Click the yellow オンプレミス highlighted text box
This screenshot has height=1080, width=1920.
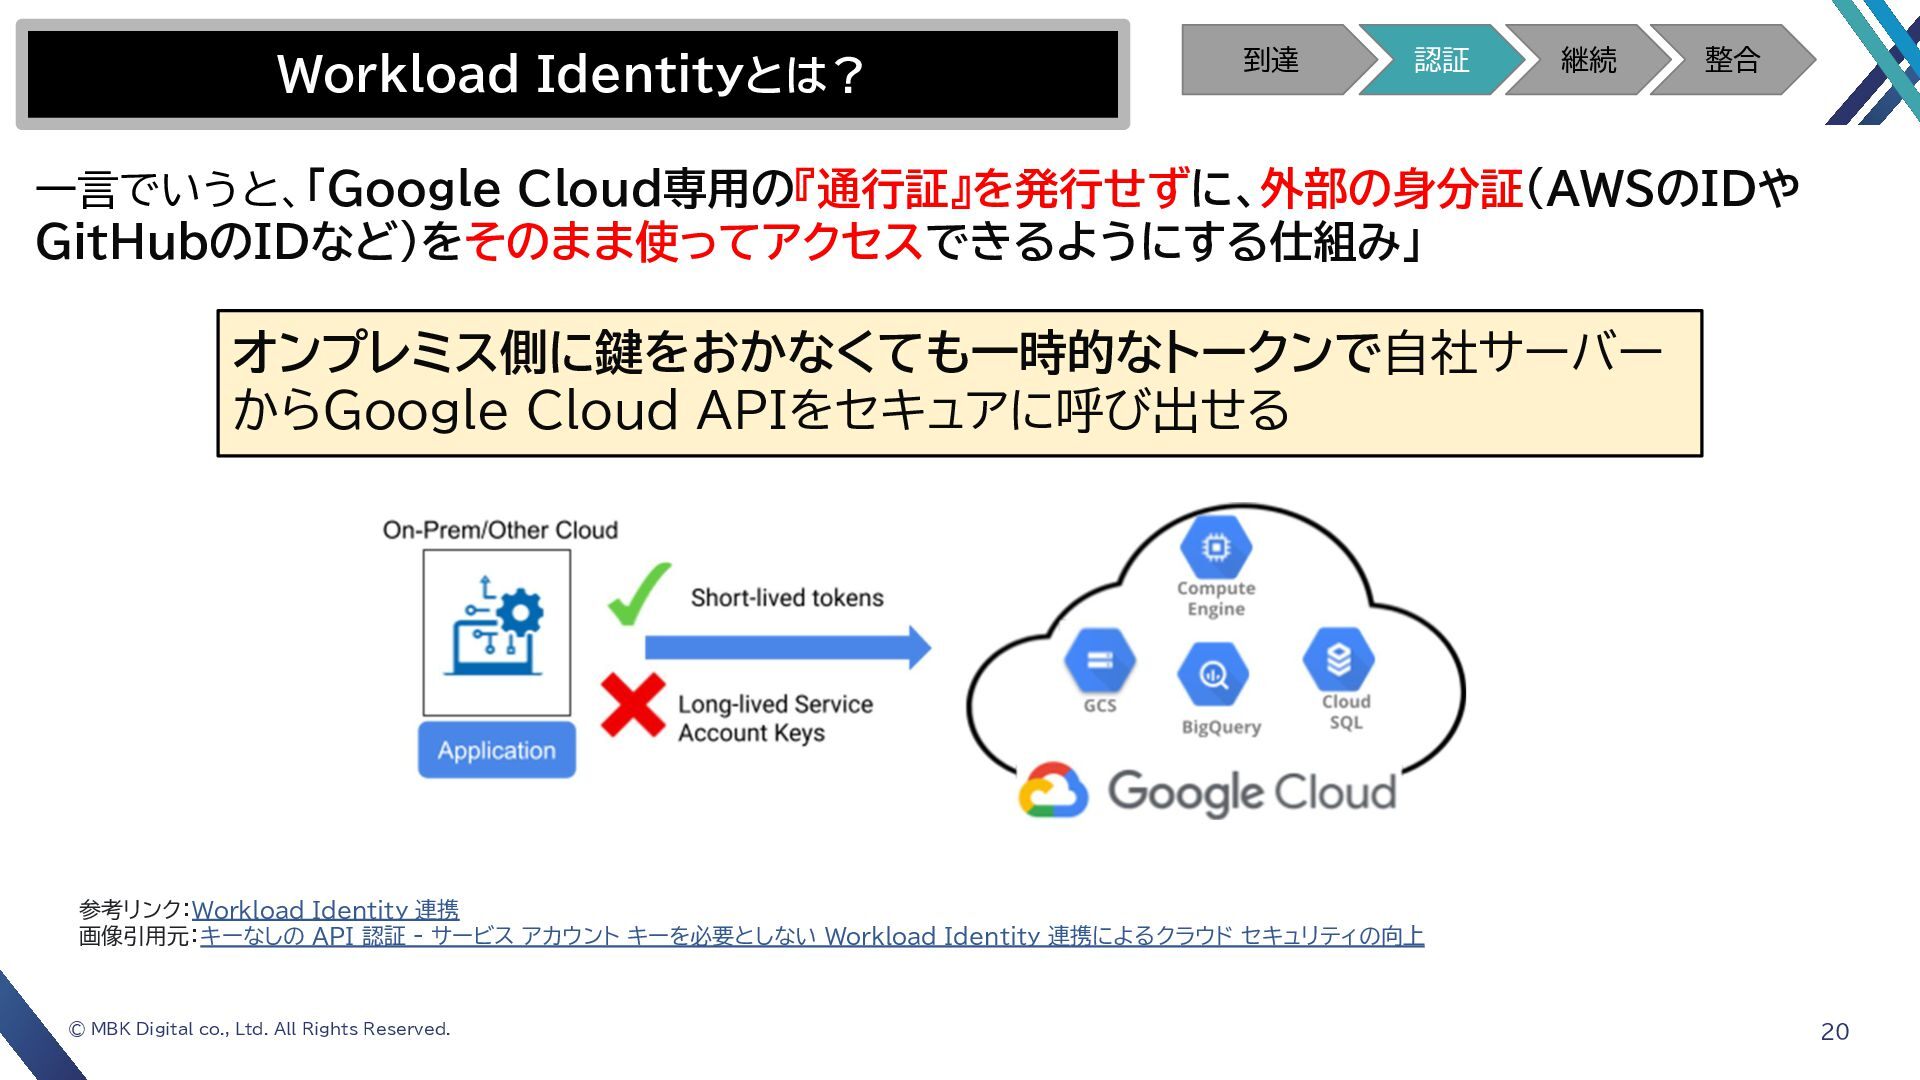959,383
